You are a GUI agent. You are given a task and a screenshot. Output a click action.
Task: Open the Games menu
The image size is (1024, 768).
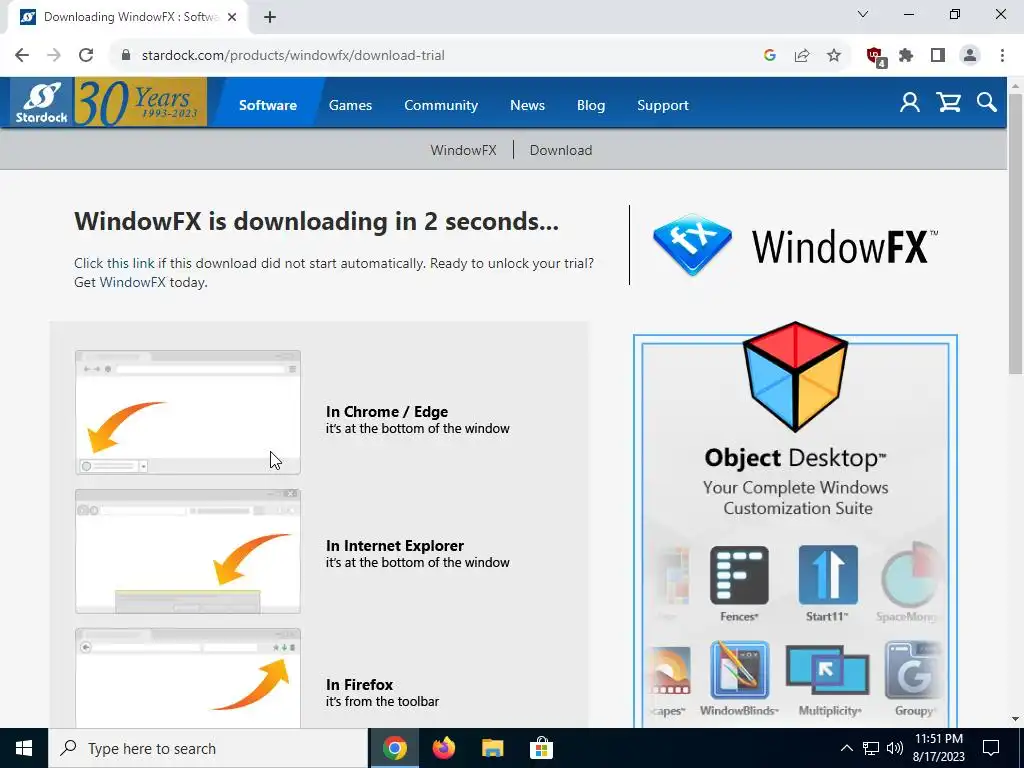coord(350,105)
